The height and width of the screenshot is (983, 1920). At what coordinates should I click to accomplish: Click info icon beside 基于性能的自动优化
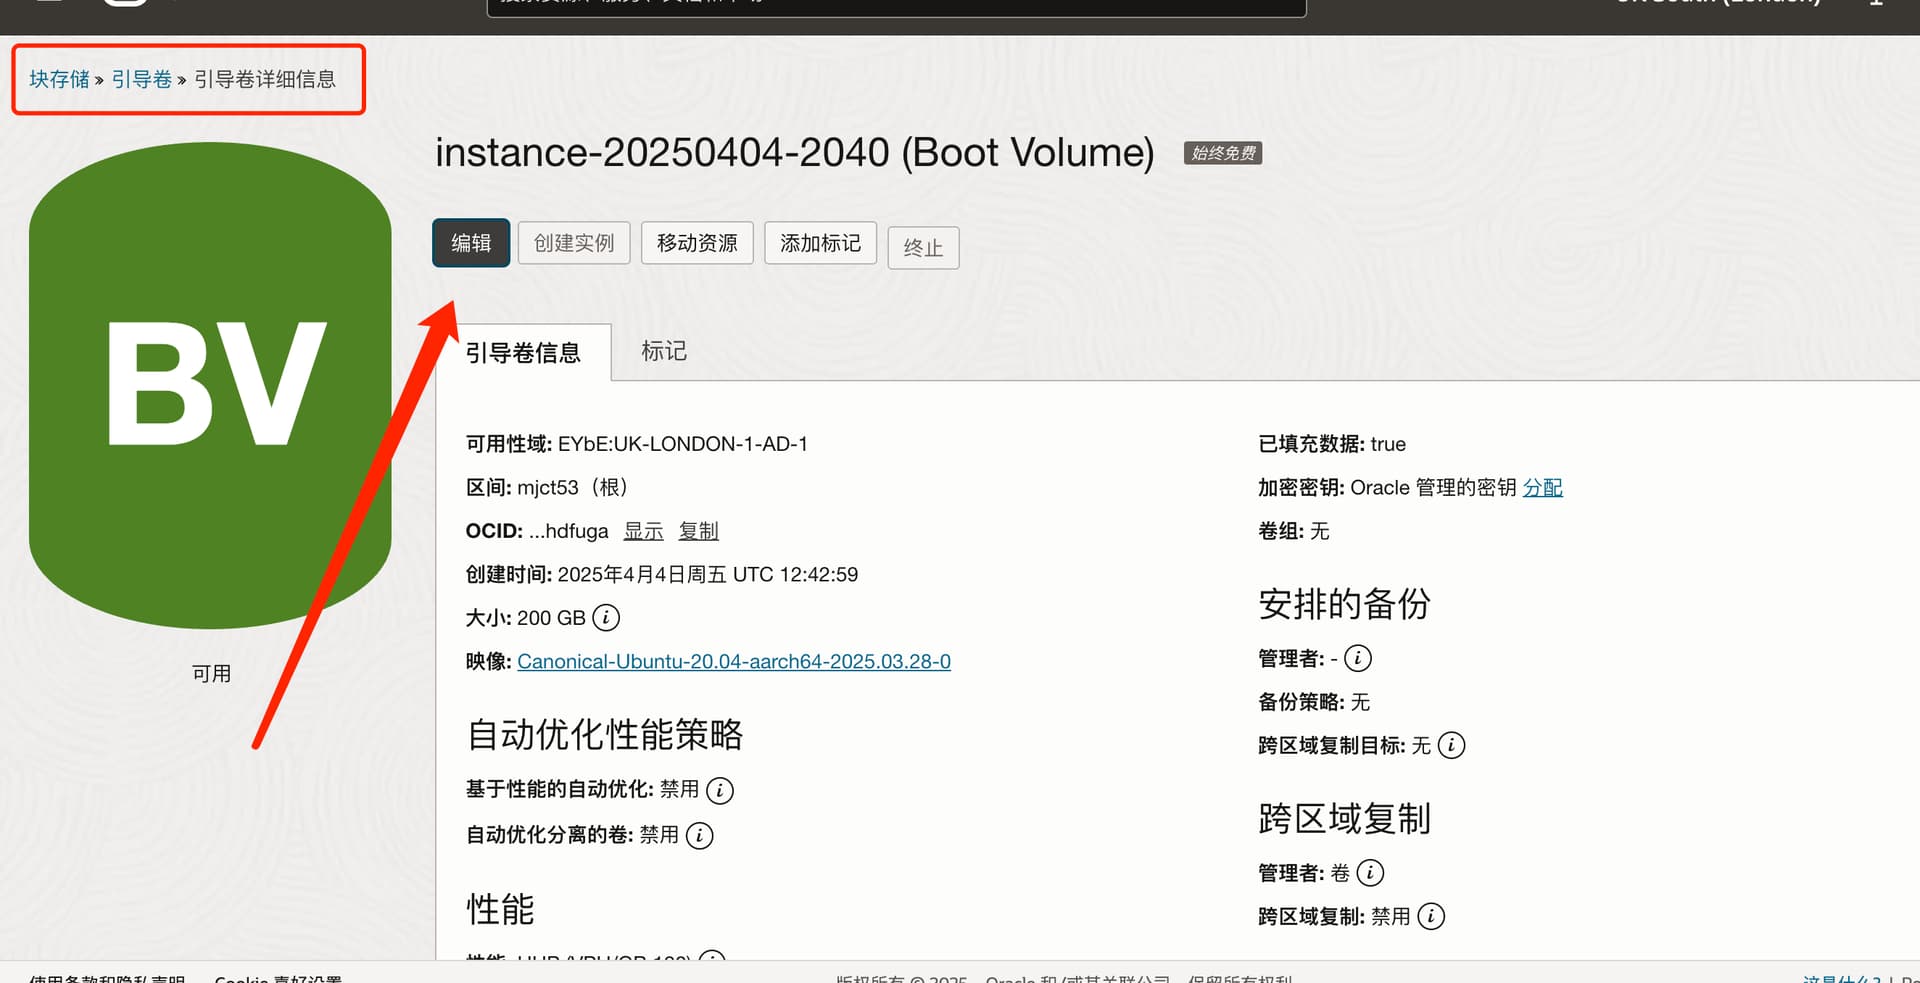click(x=720, y=790)
